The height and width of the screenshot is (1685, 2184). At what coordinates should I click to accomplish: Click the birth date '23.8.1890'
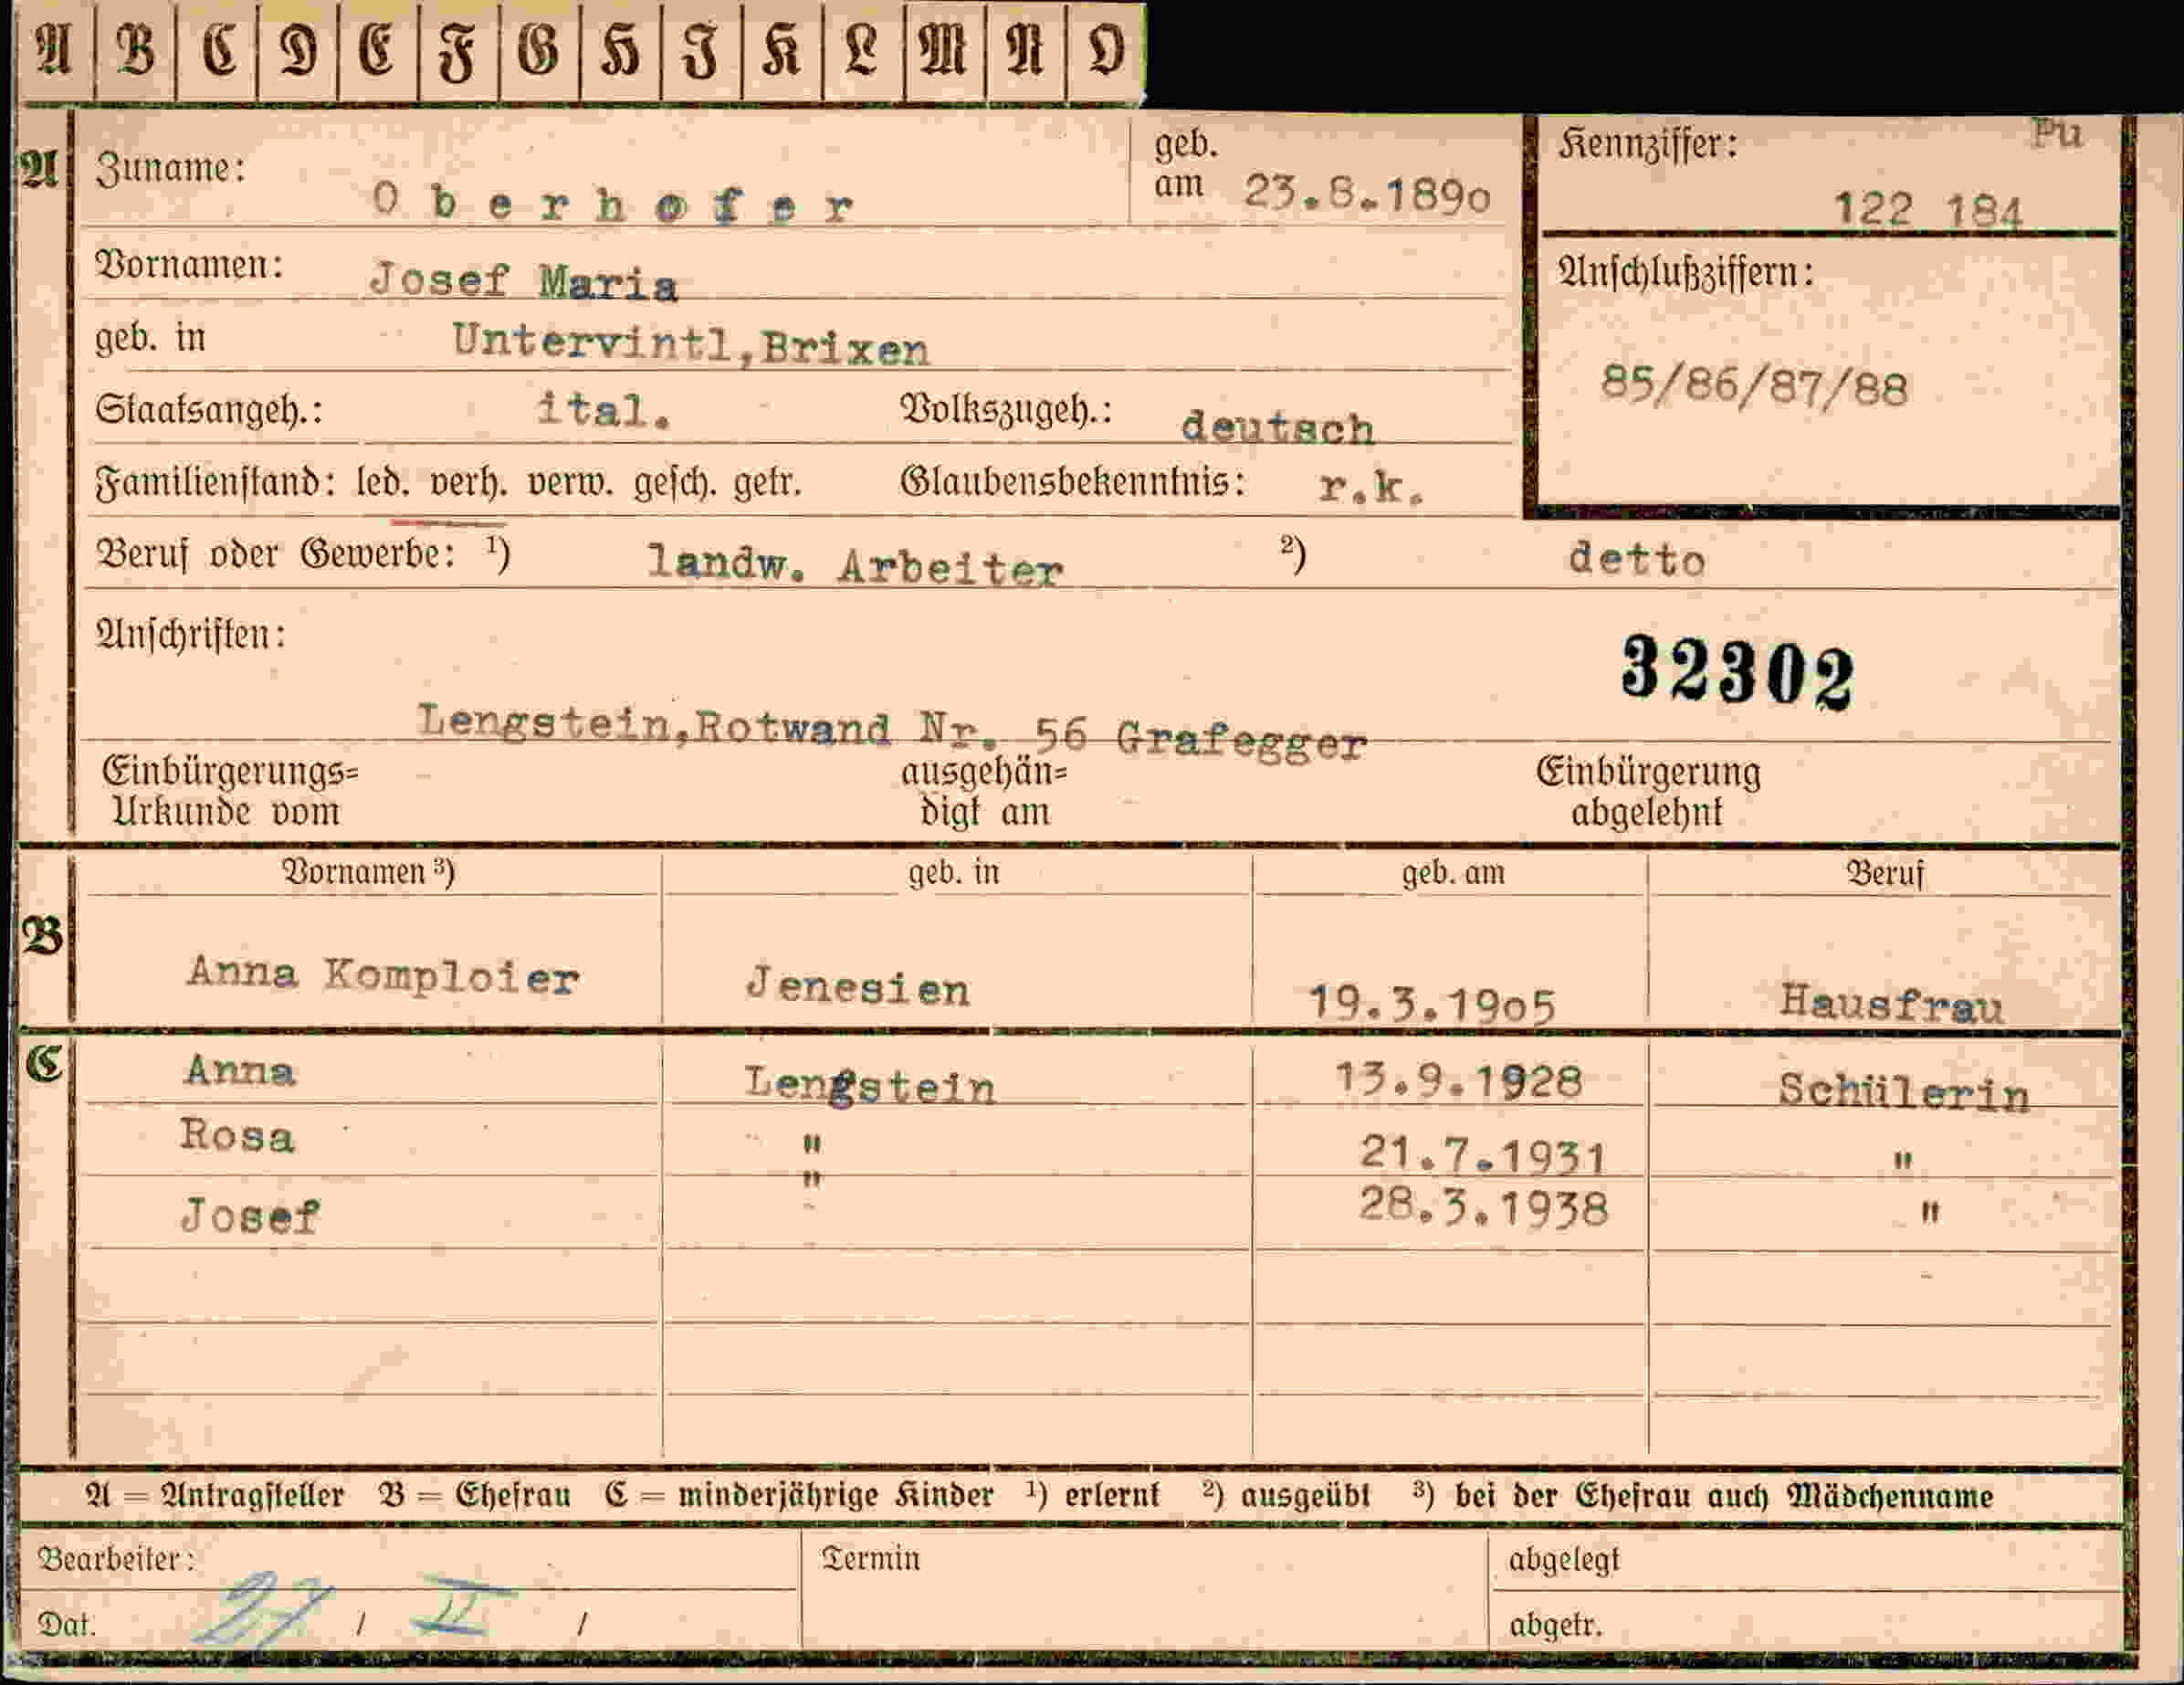click(1367, 193)
